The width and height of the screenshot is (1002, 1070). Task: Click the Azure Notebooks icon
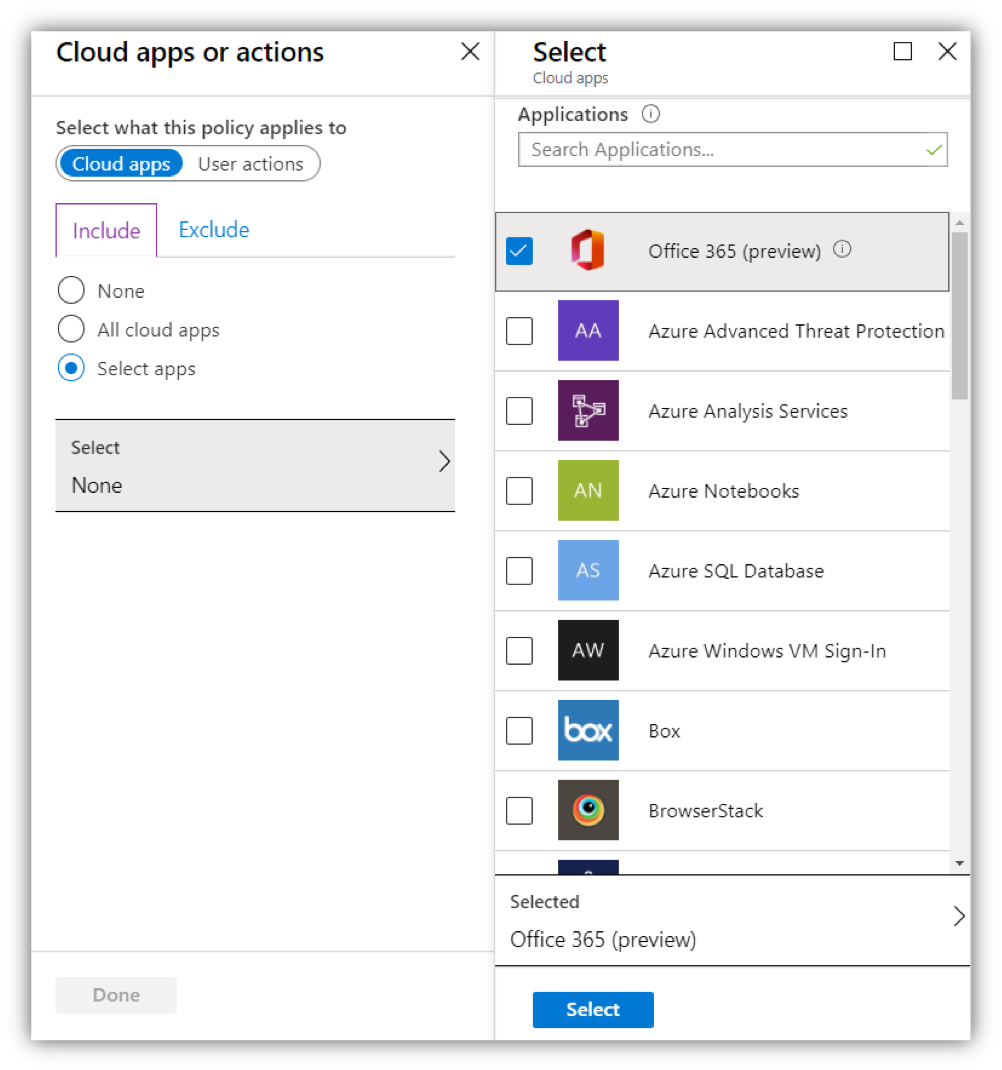(x=588, y=491)
